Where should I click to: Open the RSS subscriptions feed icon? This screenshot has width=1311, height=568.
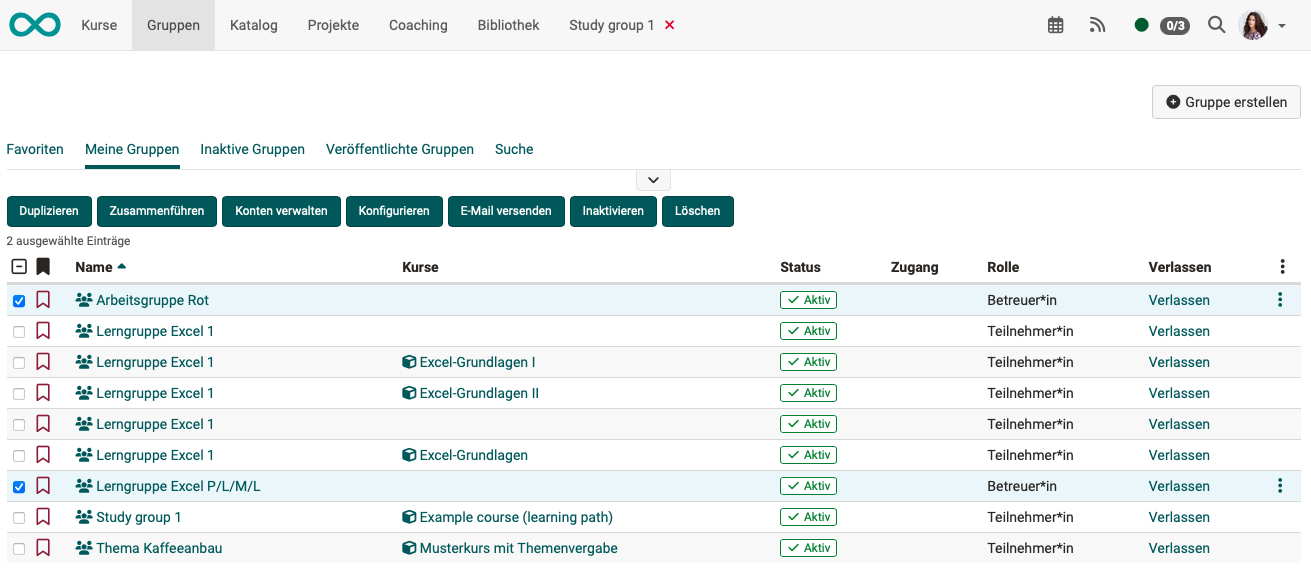point(1098,25)
